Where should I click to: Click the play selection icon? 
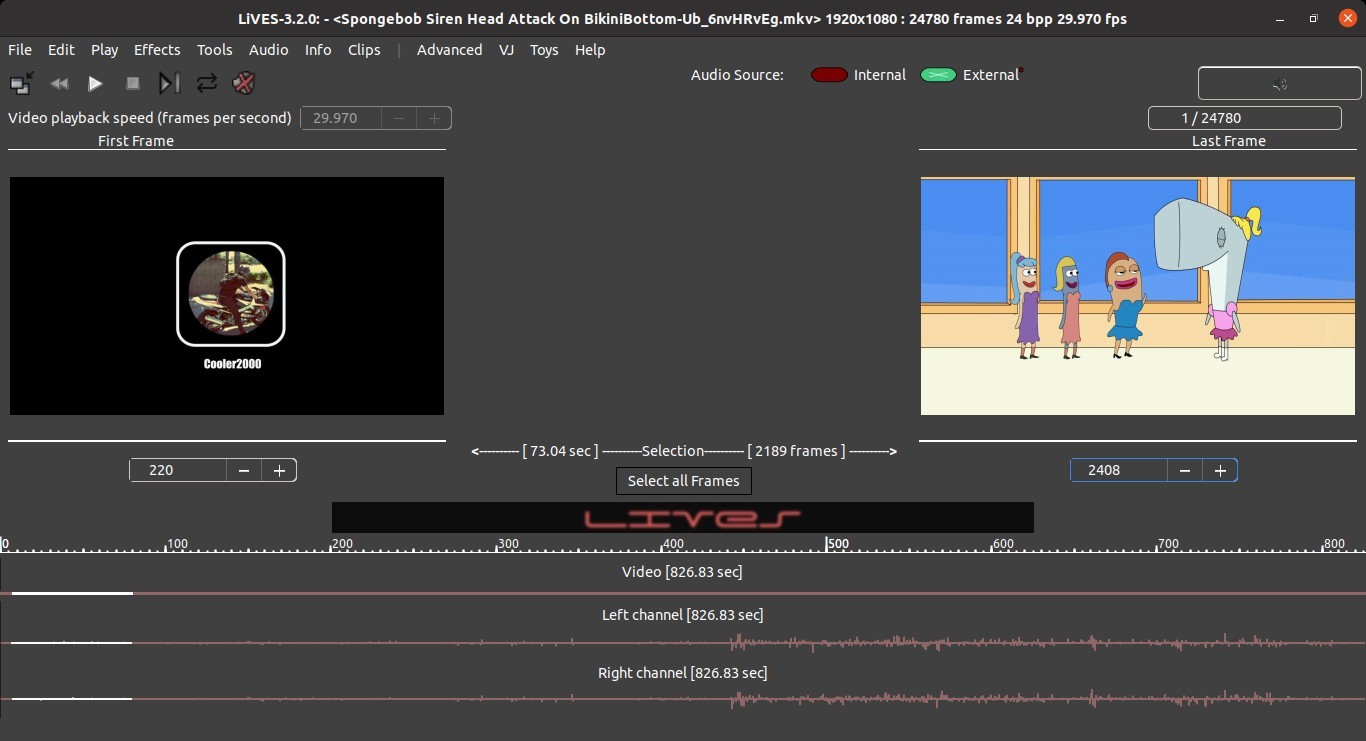point(169,83)
